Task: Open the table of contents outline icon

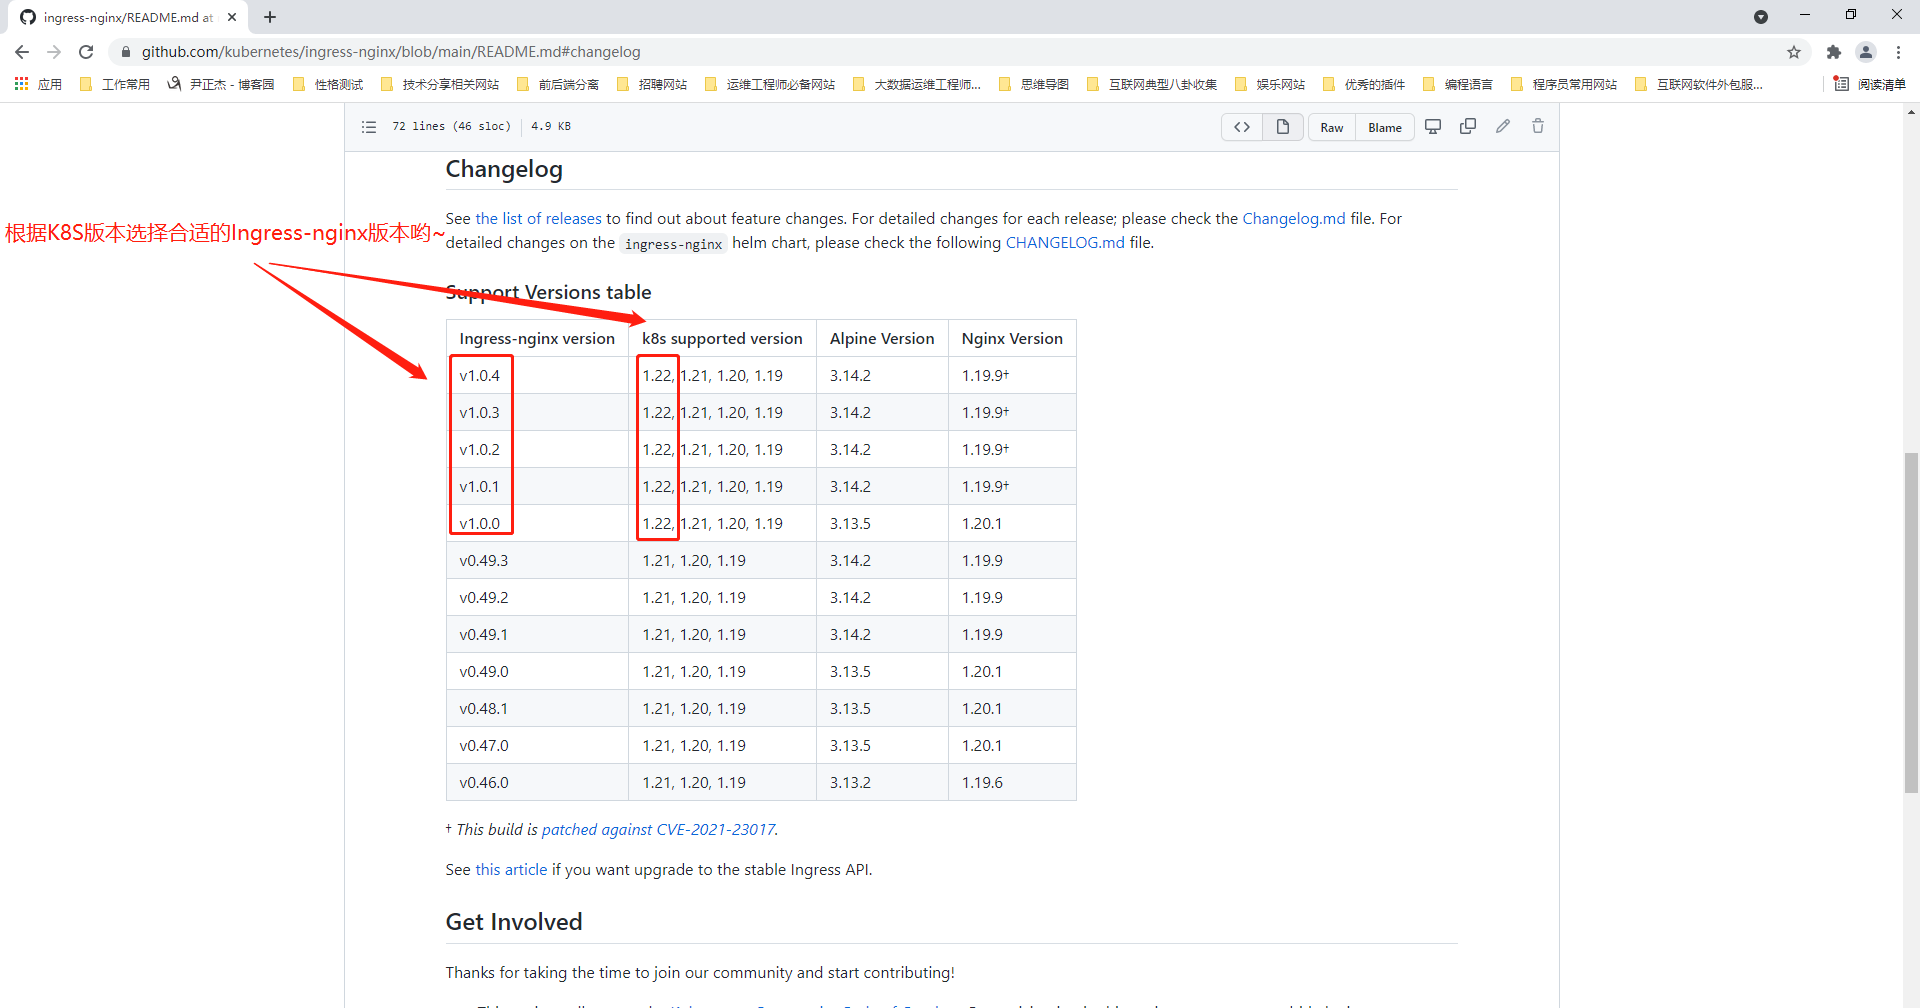Action: [x=369, y=127]
